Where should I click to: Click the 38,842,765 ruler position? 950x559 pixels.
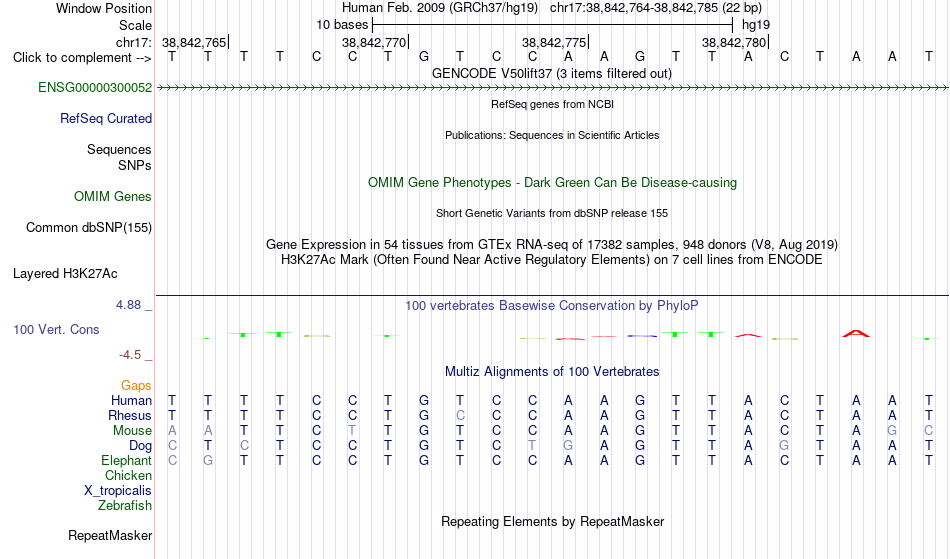tap(194, 43)
